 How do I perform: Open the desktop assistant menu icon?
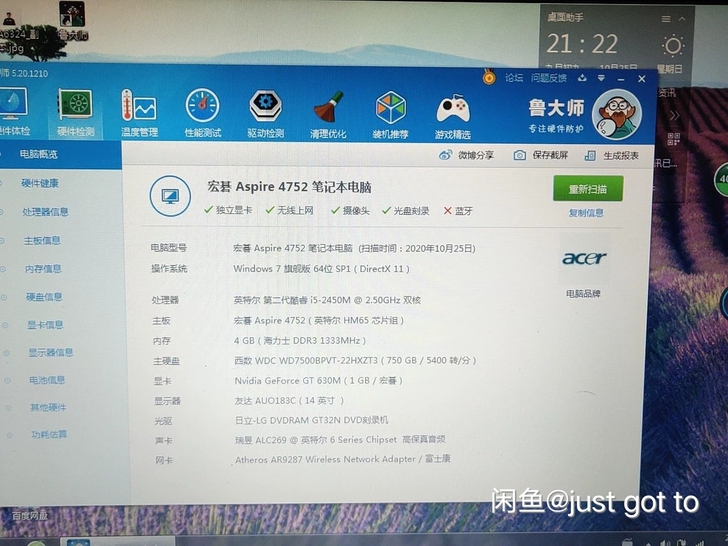(666, 19)
